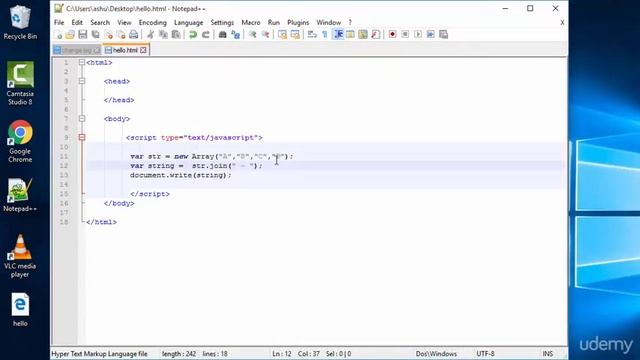The height and width of the screenshot is (360, 640).
Task: Click the INS mode in status bar
Action: tap(548, 354)
